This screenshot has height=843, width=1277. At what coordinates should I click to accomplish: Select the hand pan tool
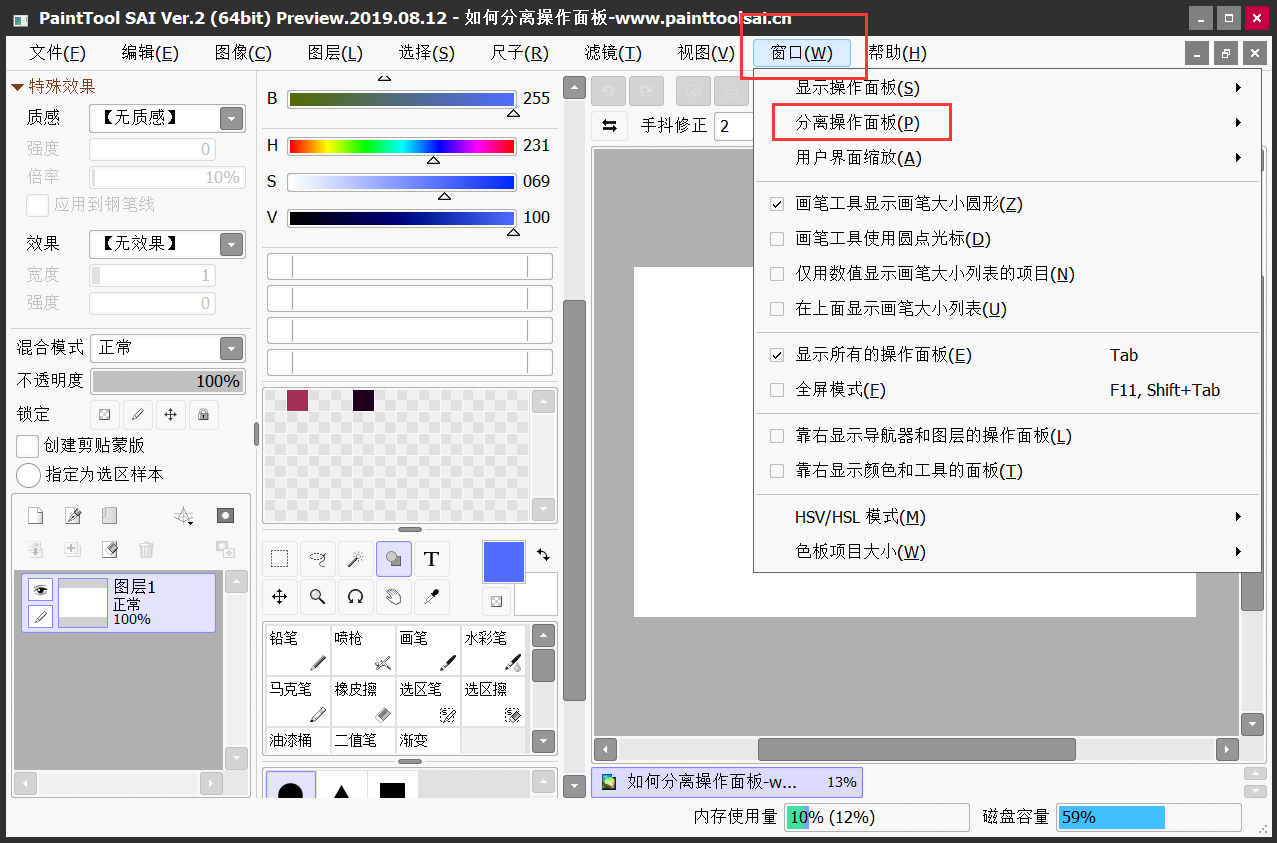tap(394, 597)
